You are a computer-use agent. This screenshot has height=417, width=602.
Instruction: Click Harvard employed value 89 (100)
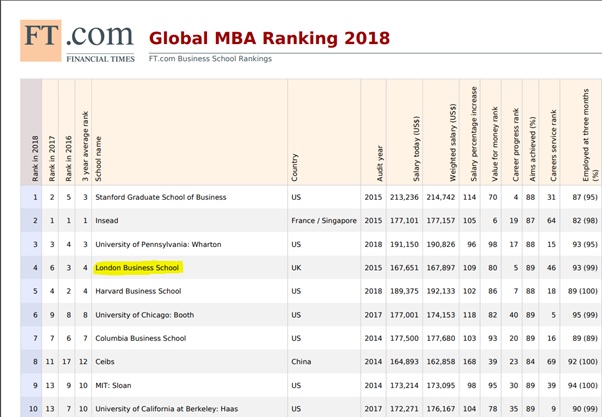pos(583,291)
